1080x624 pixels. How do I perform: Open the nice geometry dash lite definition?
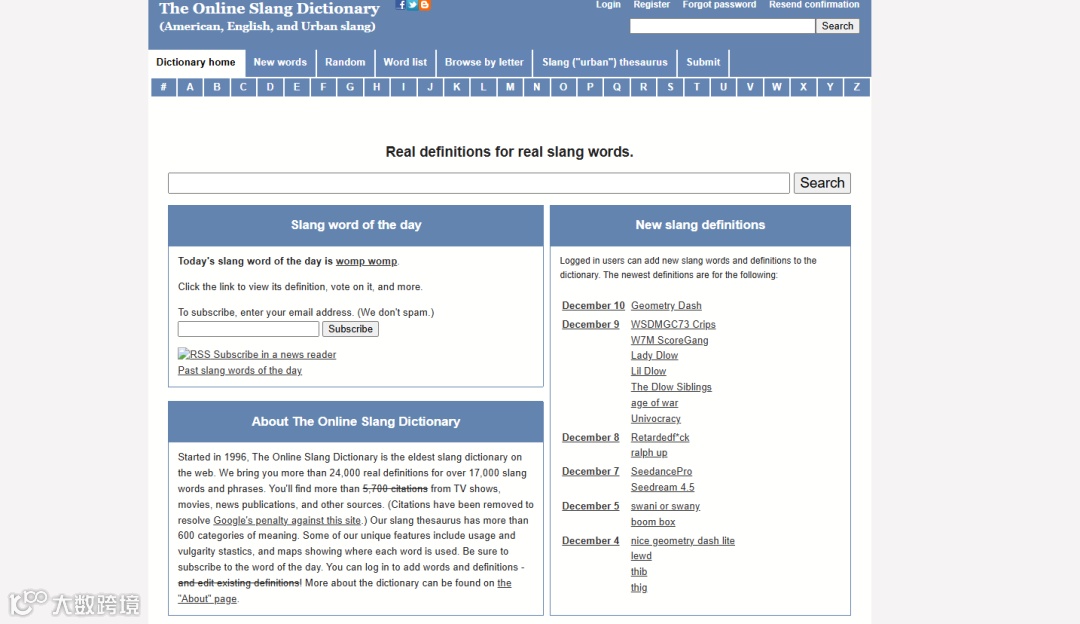(683, 540)
